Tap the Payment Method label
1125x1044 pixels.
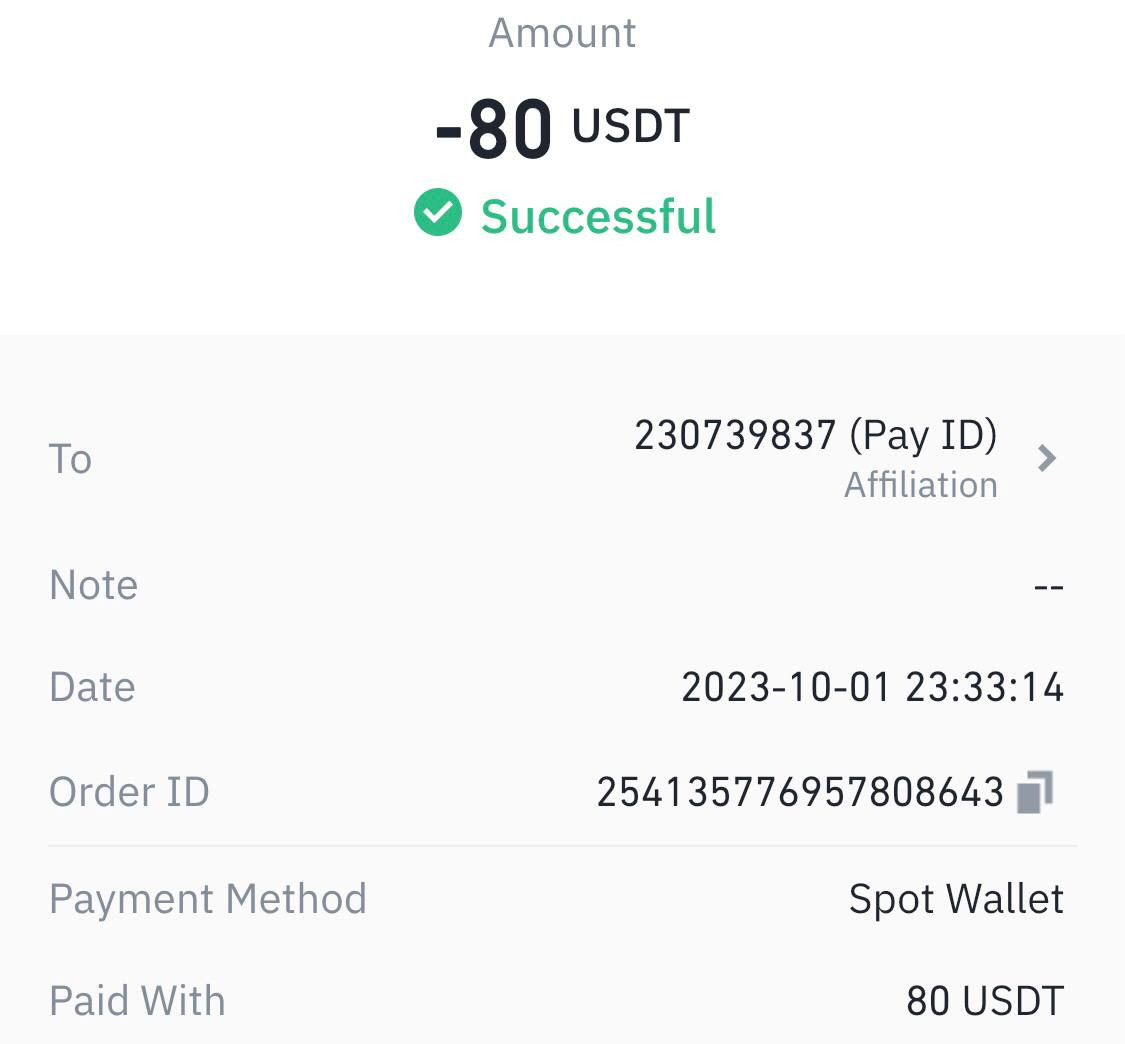pos(207,898)
